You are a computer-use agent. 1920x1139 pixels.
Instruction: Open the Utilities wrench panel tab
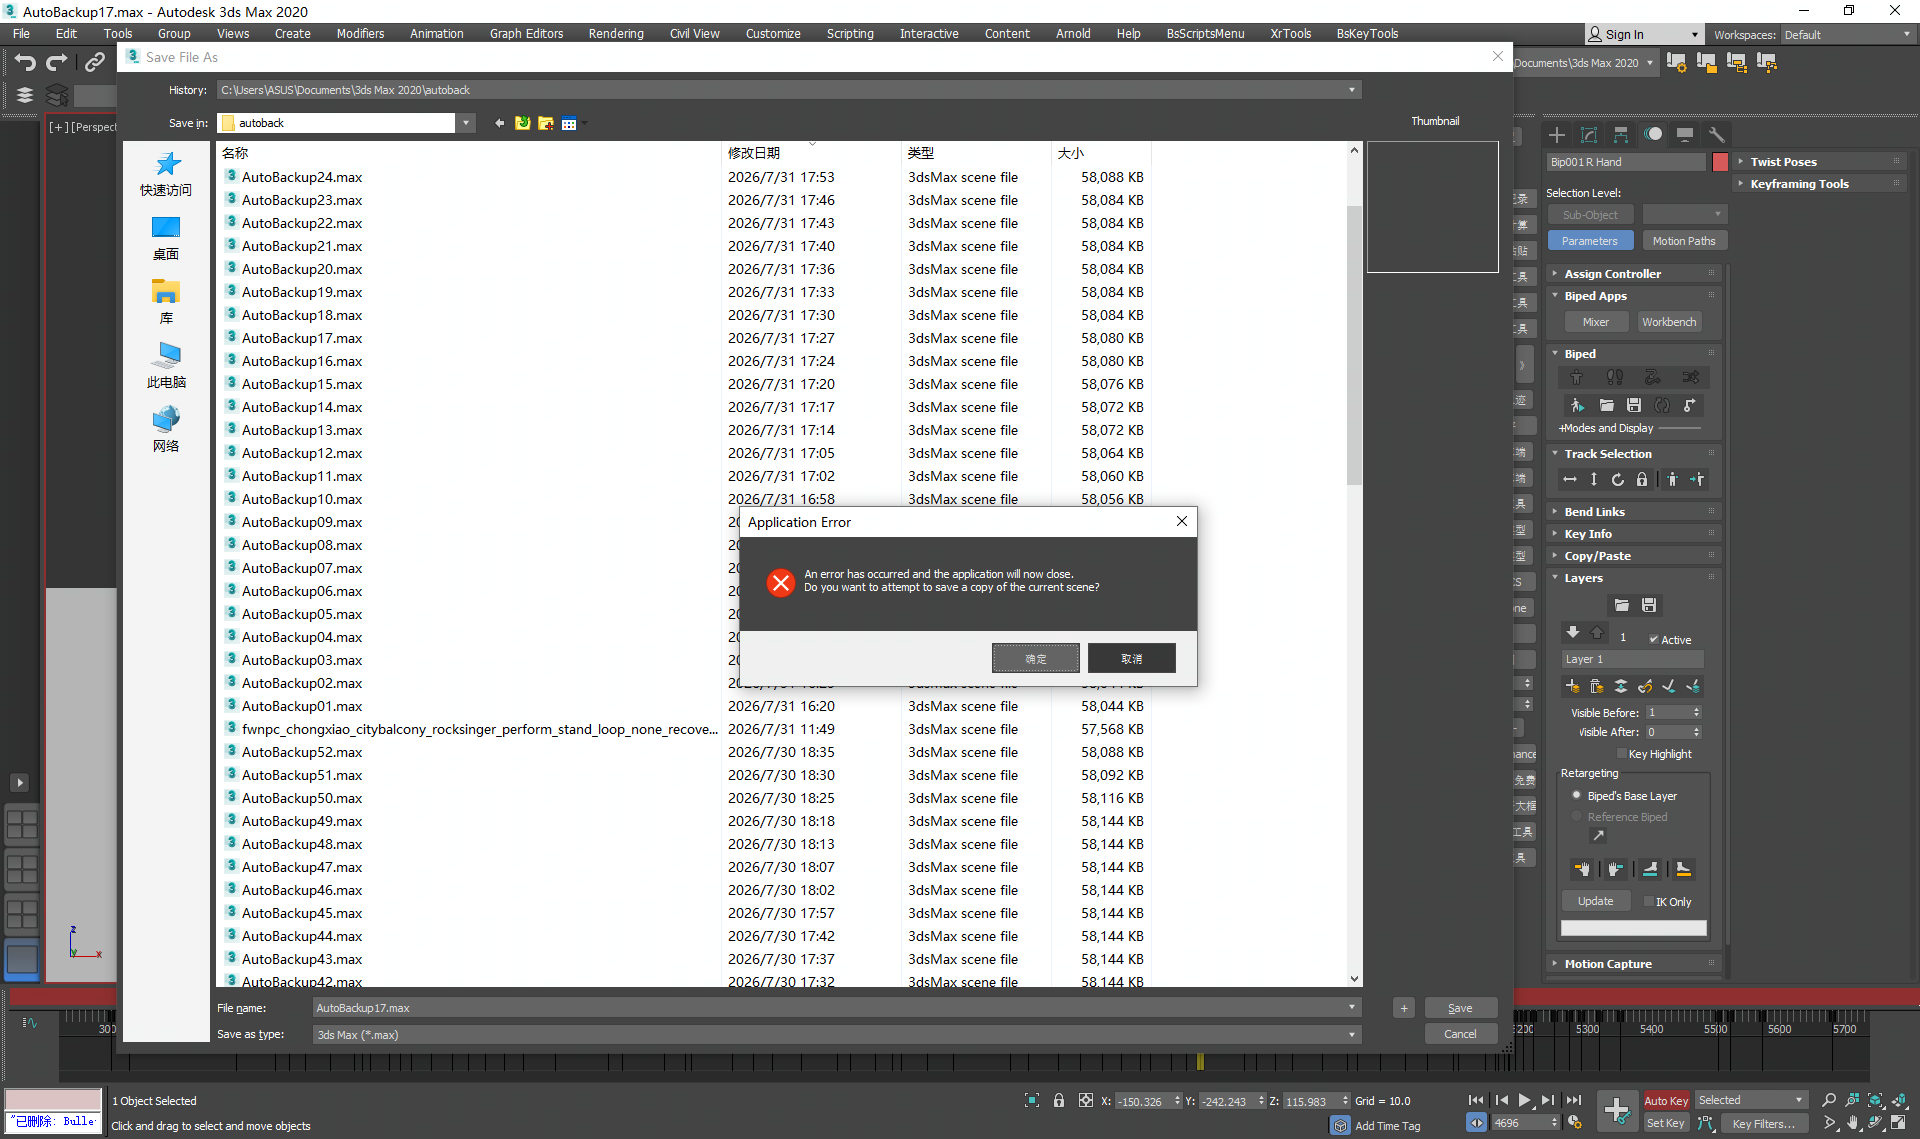[1717, 135]
